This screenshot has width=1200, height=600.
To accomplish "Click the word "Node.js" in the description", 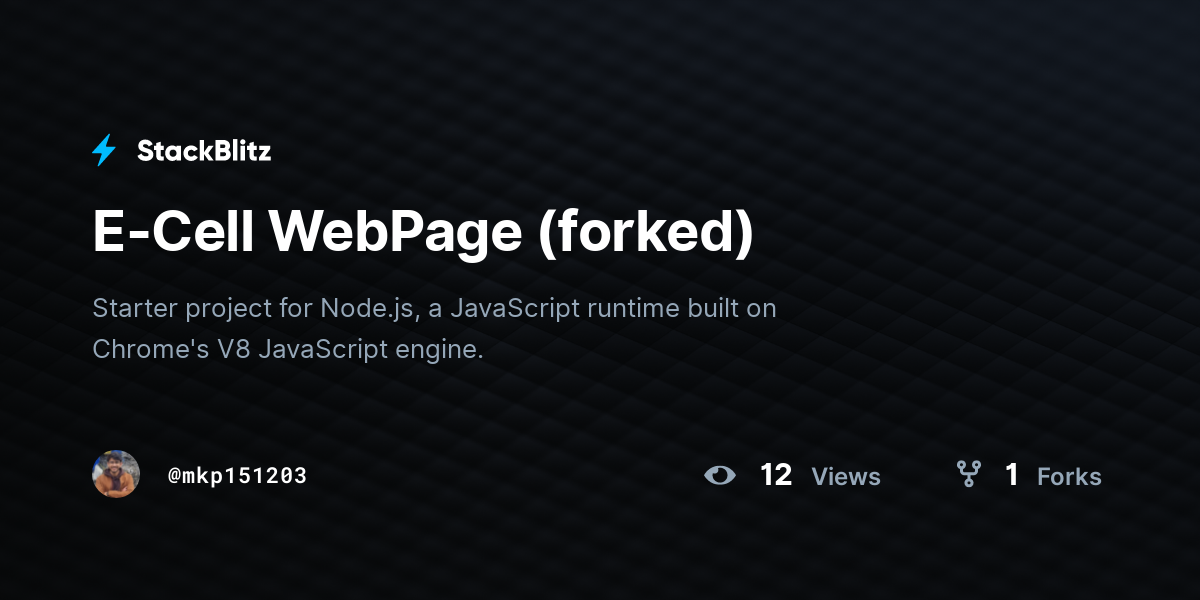I will pos(366,308).
